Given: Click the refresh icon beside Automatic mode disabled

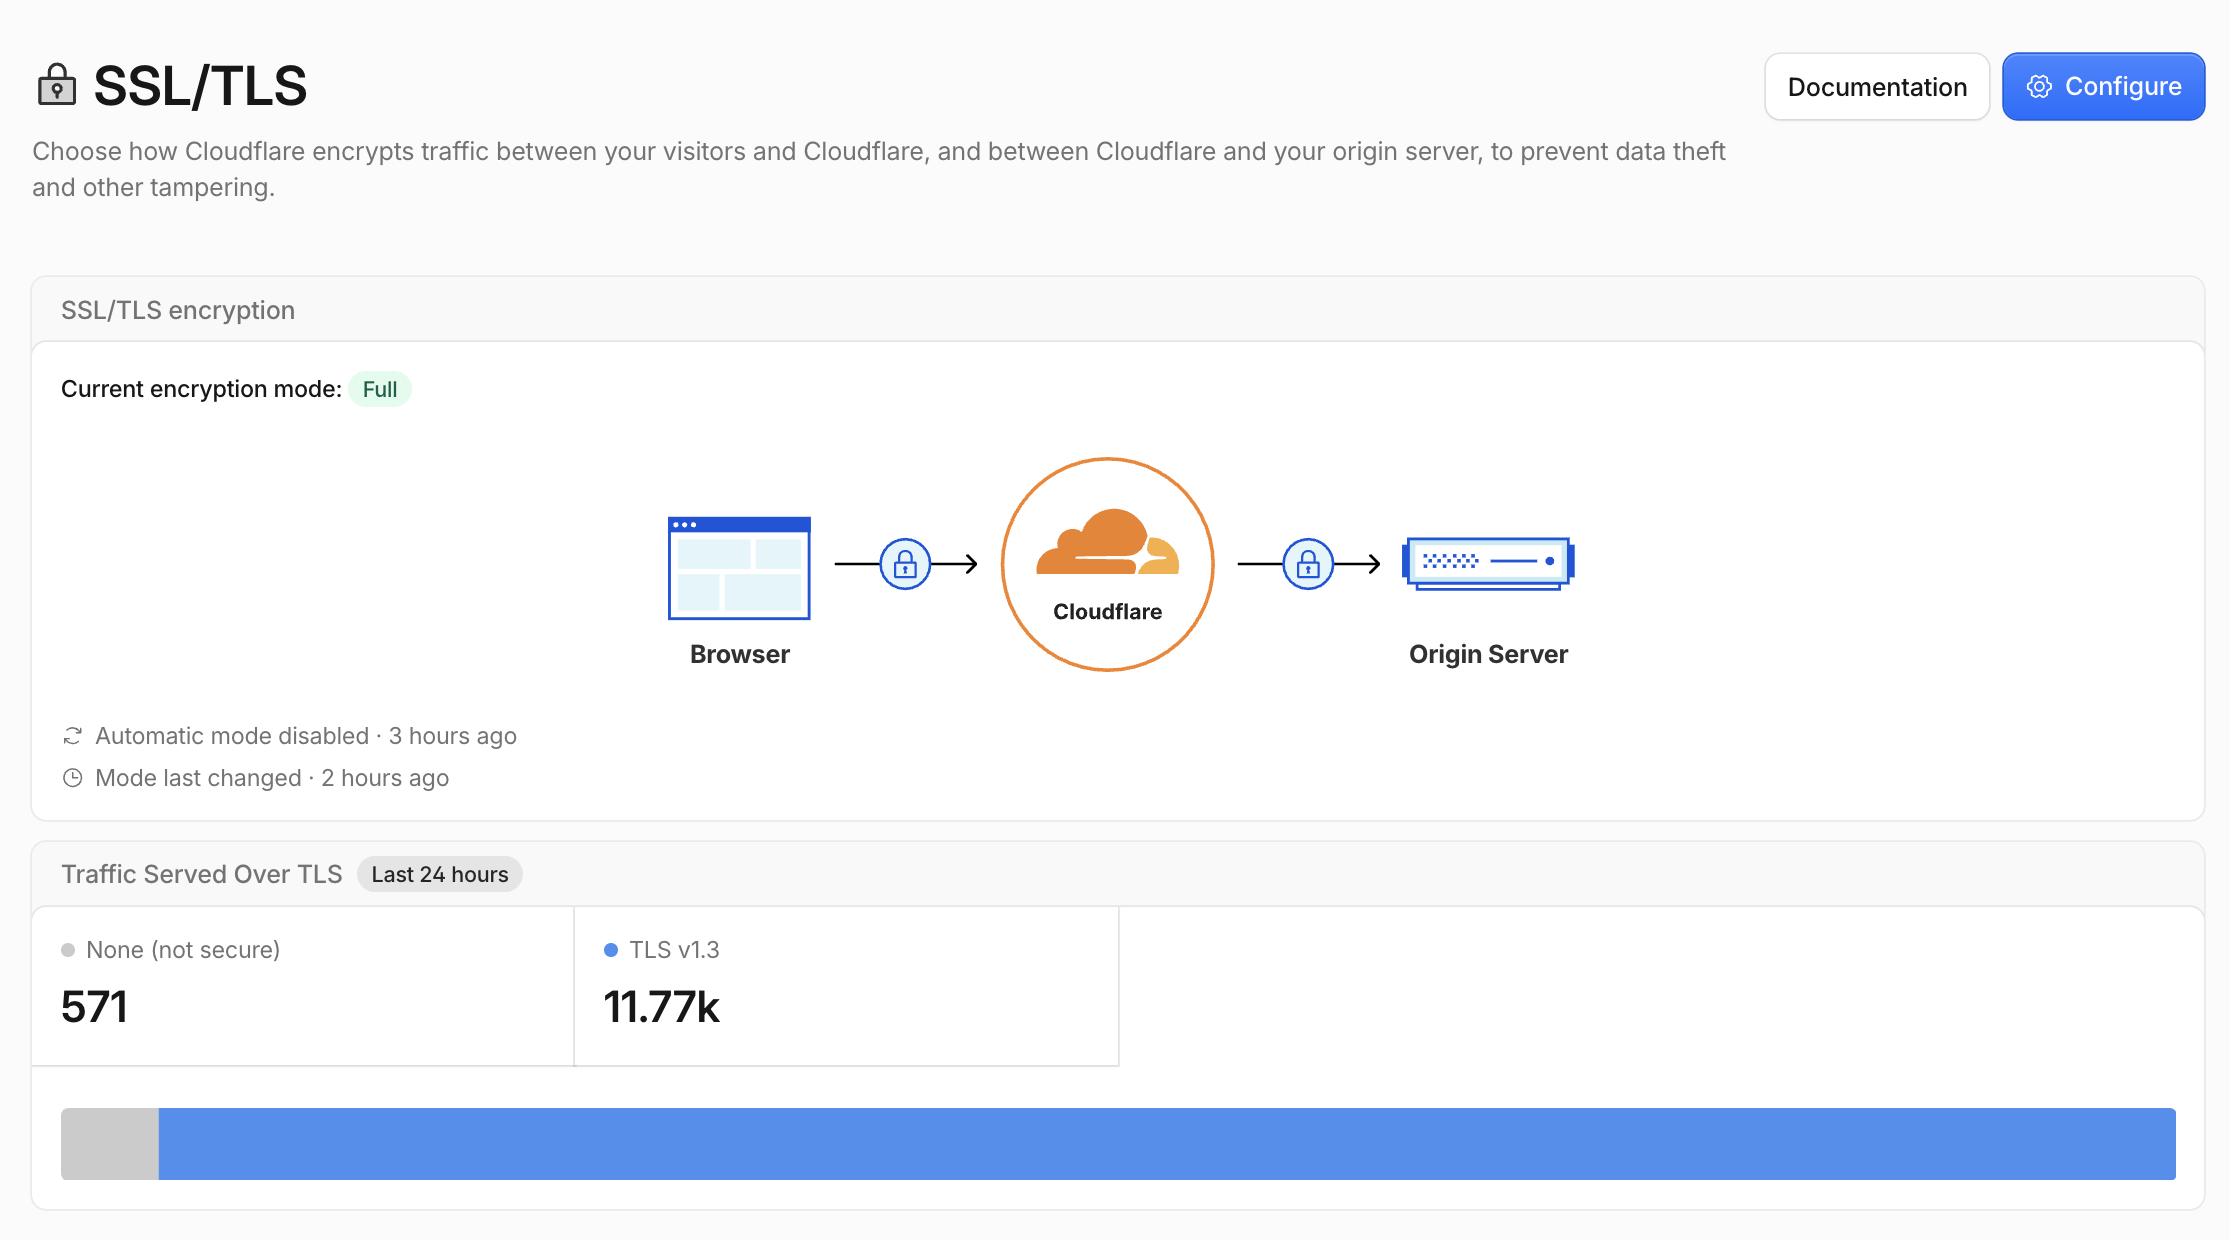Looking at the screenshot, I should click(x=73, y=736).
